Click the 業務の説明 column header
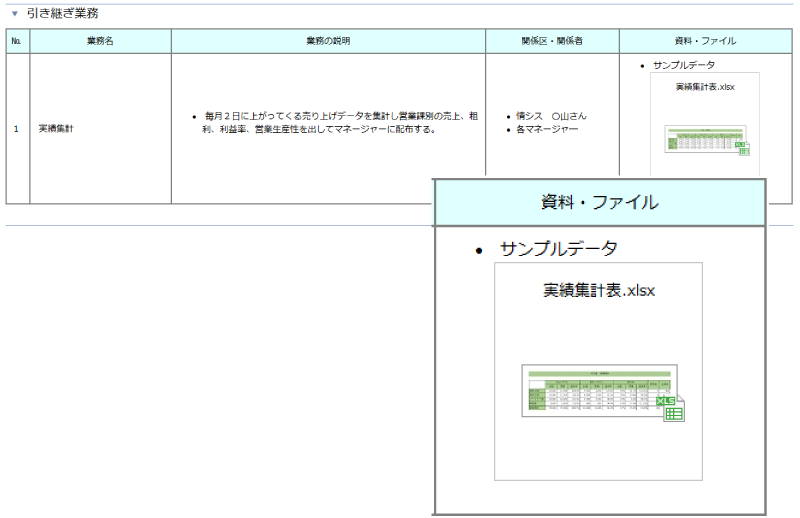The image size is (800, 518). [328, 41]
